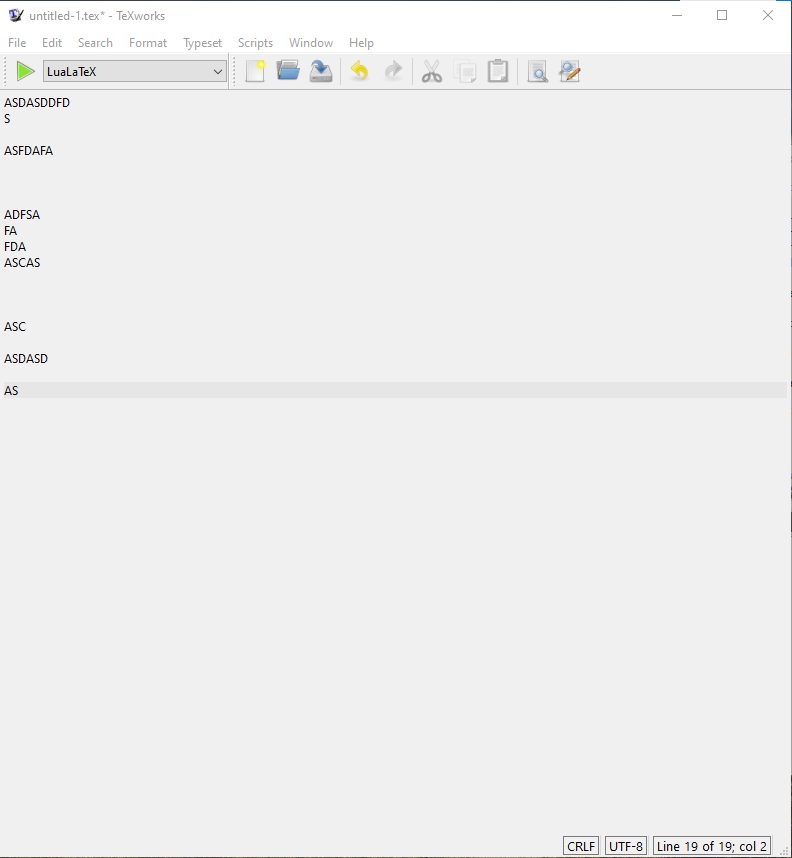Screen dimensions: 792x858
Task: Open the UTF-8 encoding selector
Action: pyautogui.click(x=626, y=846)
